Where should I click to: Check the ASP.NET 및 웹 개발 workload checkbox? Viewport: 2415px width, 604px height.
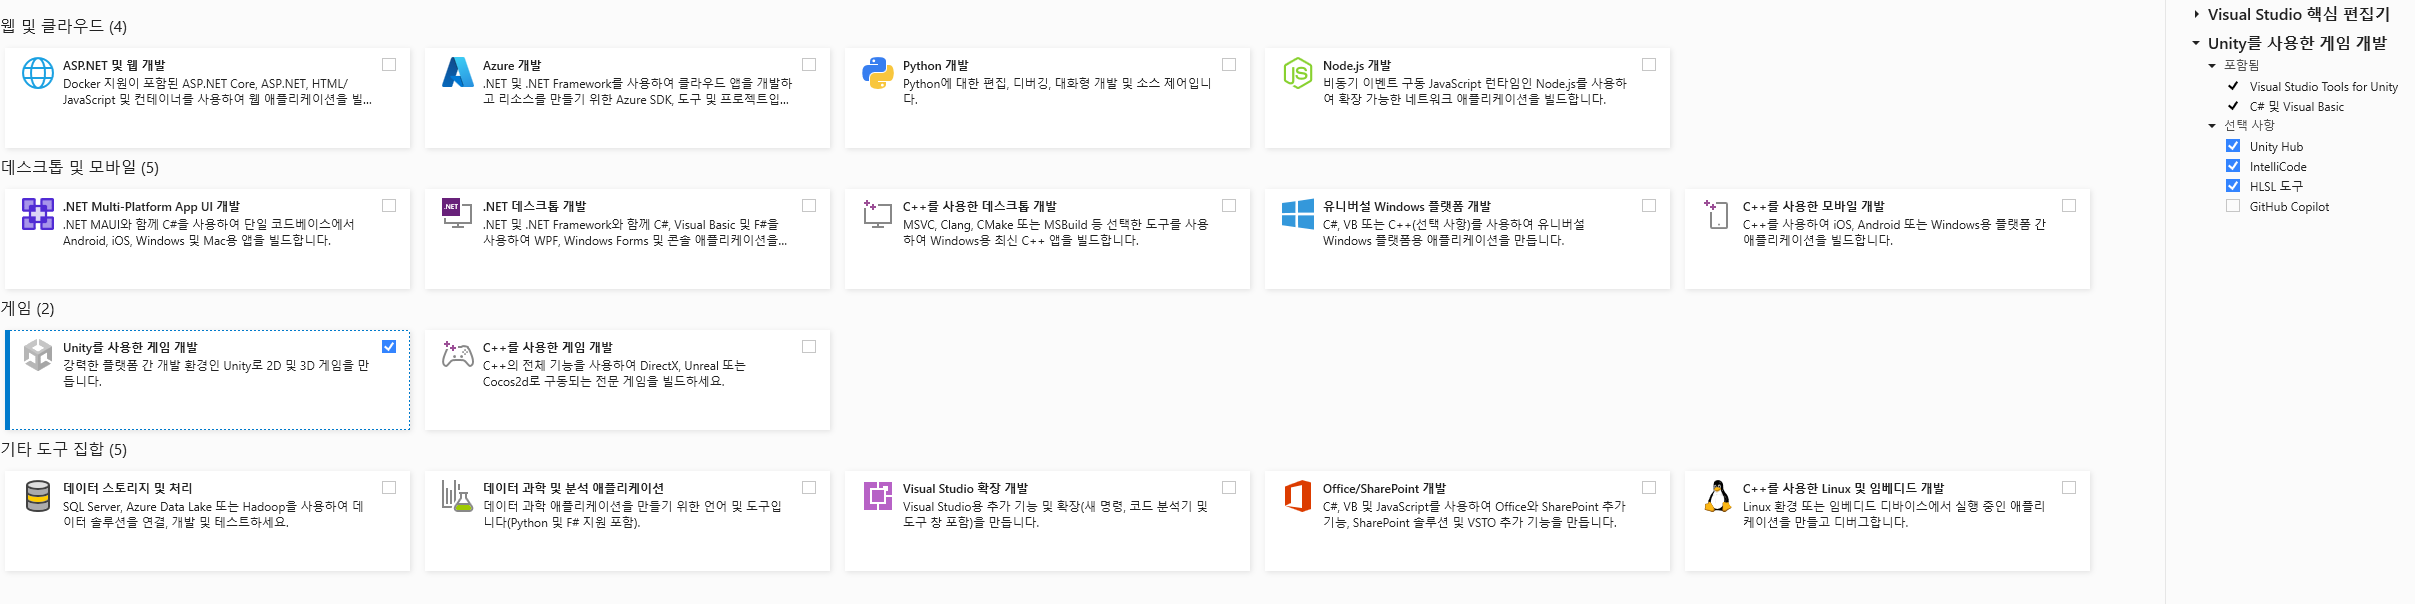(389, 64)
